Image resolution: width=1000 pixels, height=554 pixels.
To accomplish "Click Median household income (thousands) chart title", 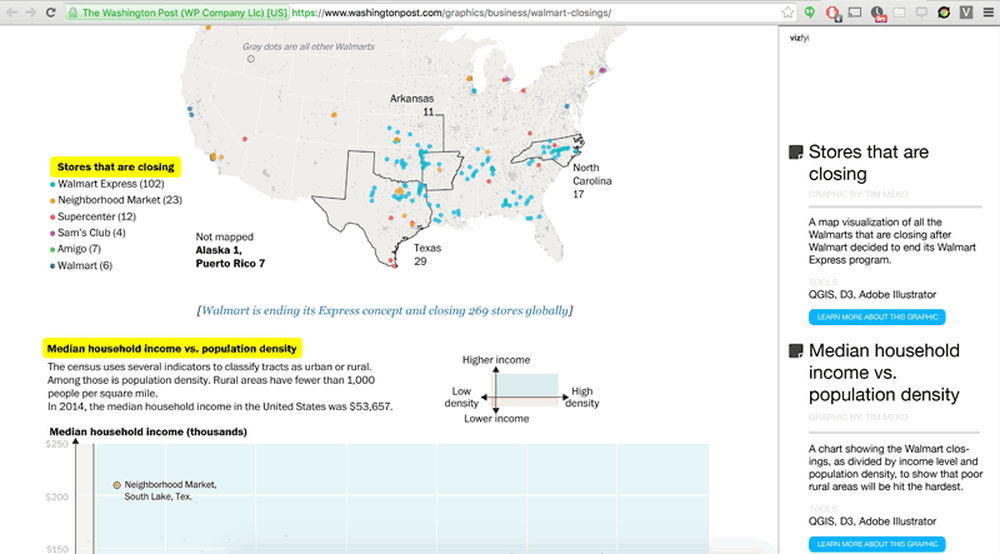I will point(148,432).
